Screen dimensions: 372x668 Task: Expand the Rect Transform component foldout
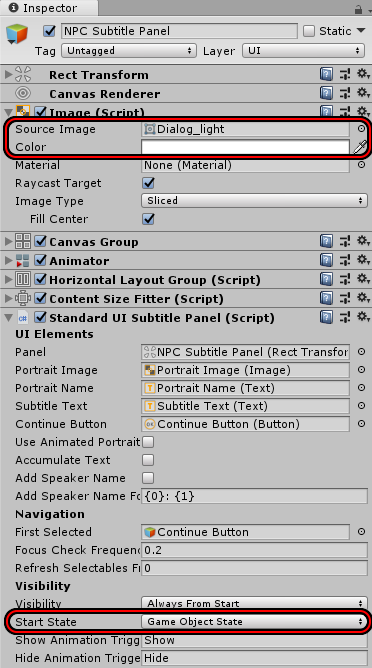[8, 75]
